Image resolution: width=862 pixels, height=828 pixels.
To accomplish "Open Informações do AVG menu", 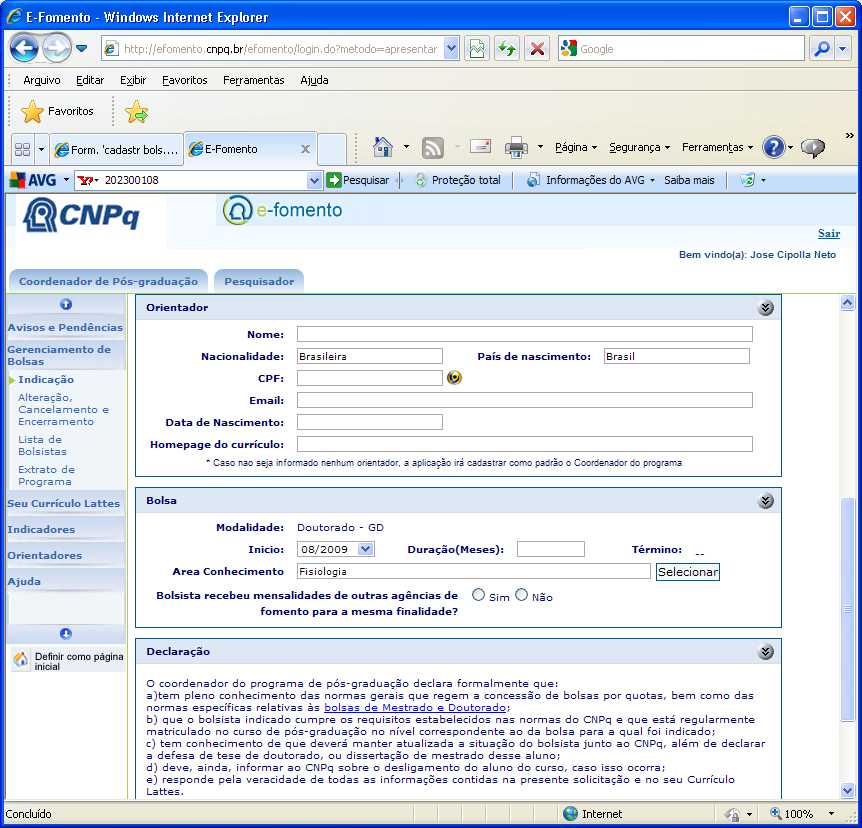I will (x=590, y=180).
